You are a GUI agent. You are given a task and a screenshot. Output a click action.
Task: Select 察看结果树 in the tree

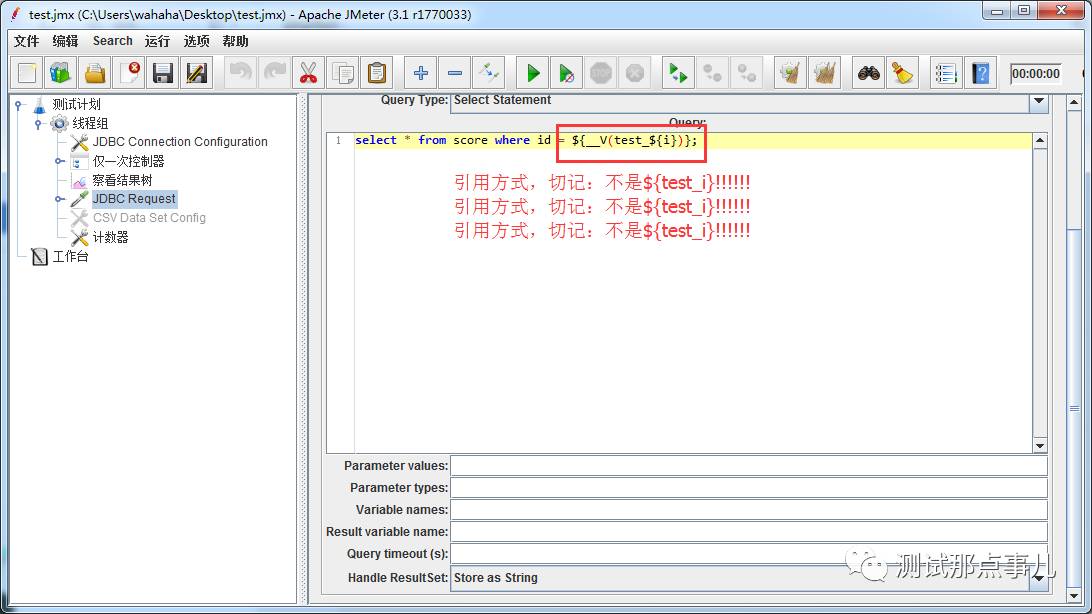pos(122,180)
